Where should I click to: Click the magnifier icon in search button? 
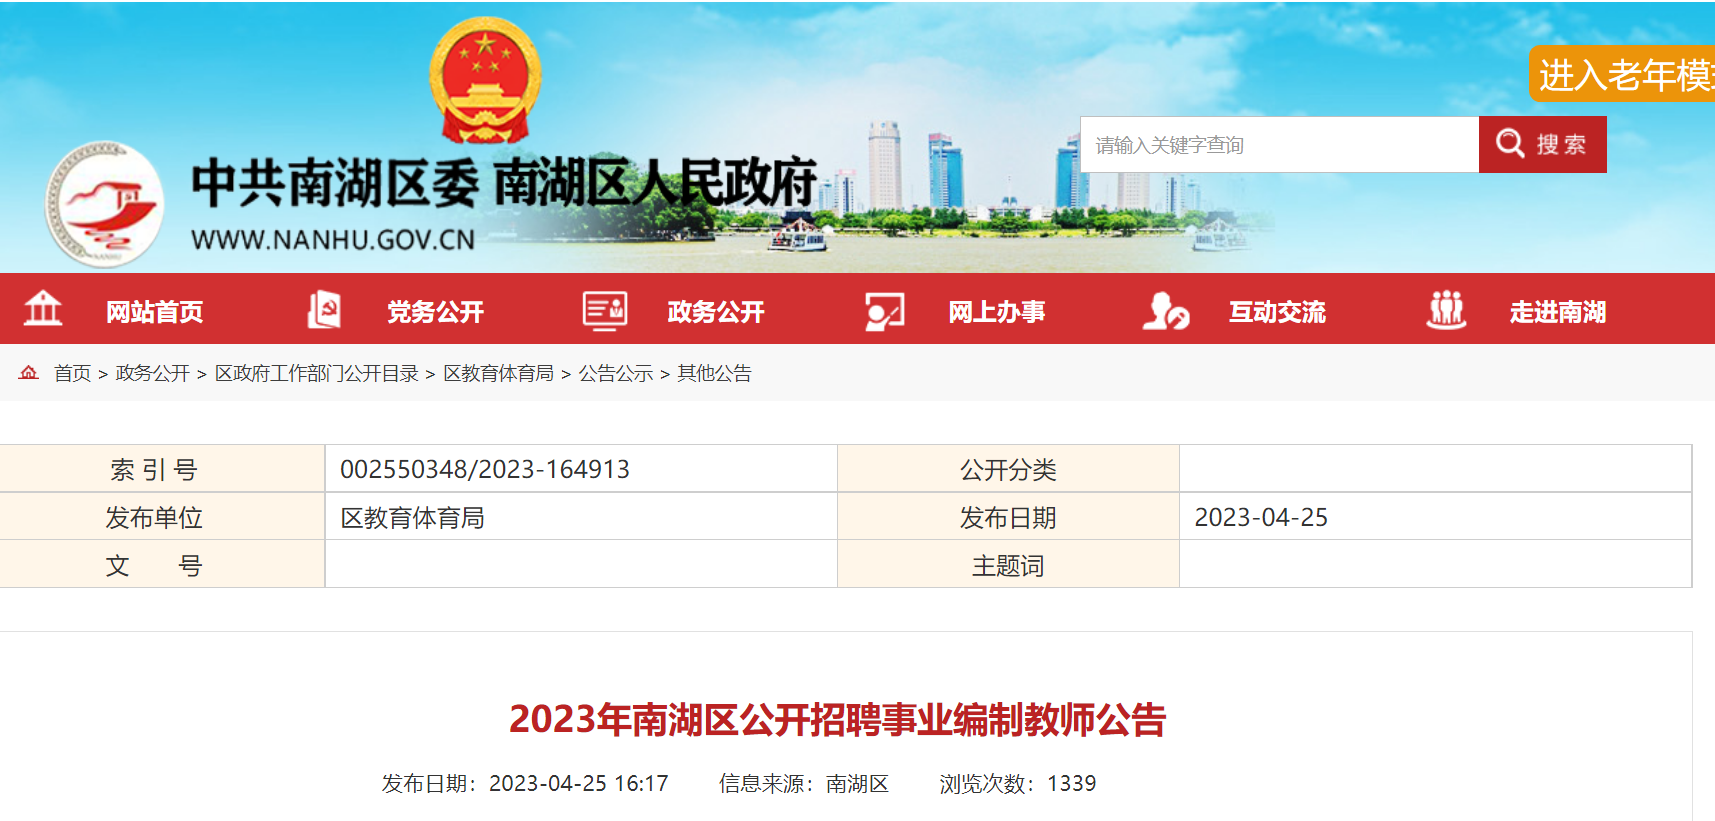click(x=1510, y=144)
